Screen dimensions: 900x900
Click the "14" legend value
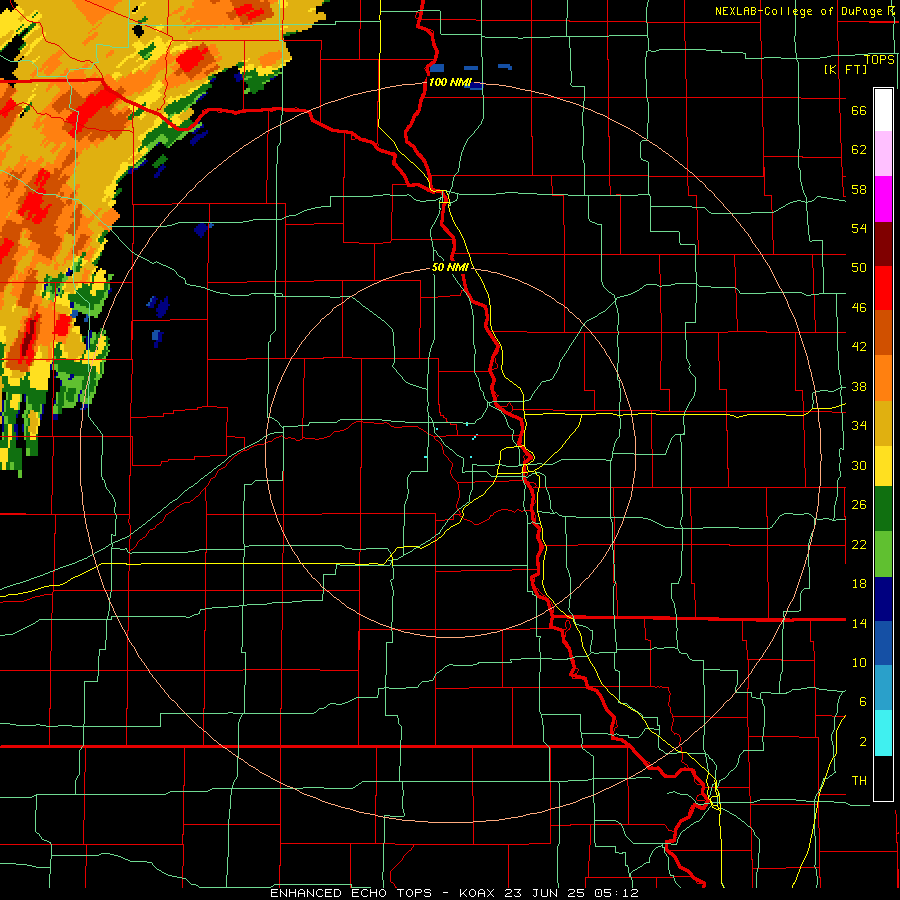[859, 623]
